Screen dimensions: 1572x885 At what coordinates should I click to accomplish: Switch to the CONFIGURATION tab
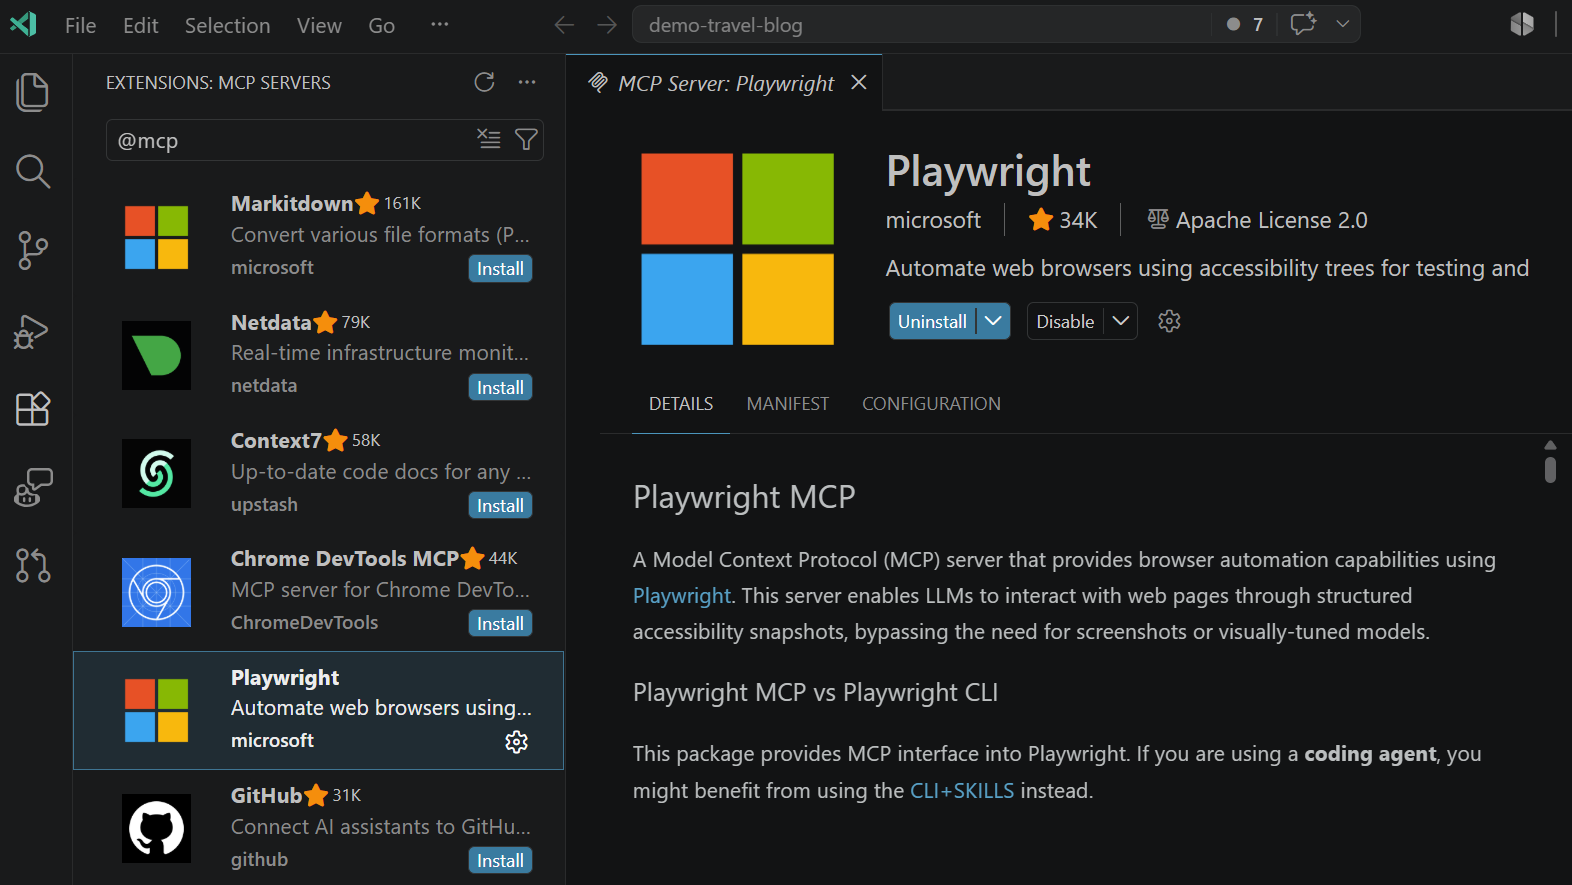pos(931,404)
